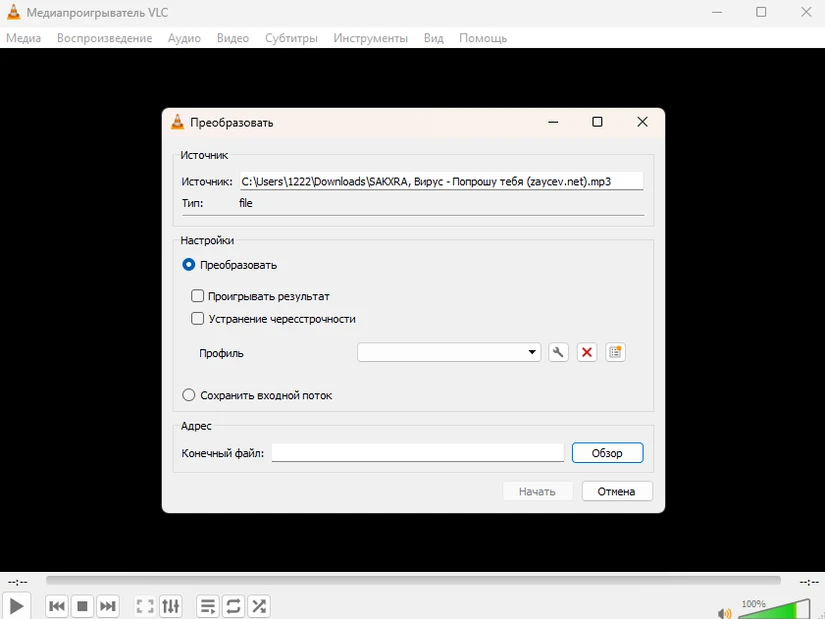Image resolution: width=825 pixels, height=619 pixels.
Task: Toggle fullscreen mode icon
Action: 145,606
